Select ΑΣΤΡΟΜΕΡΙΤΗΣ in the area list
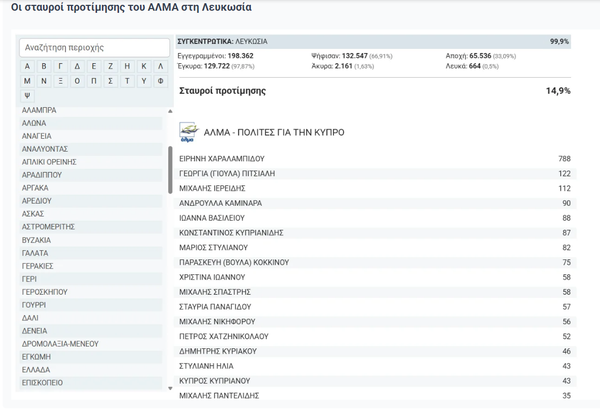The height and width of the screenshot is (419, 600). [x=91, y=227]
